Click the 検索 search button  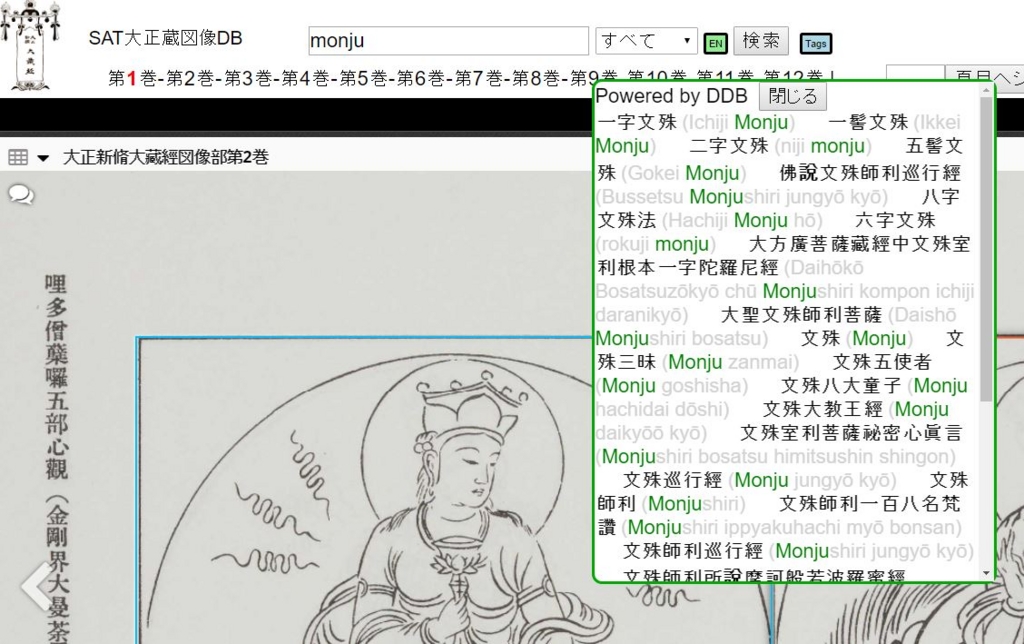pyautogui.click(x=761, y=40)
